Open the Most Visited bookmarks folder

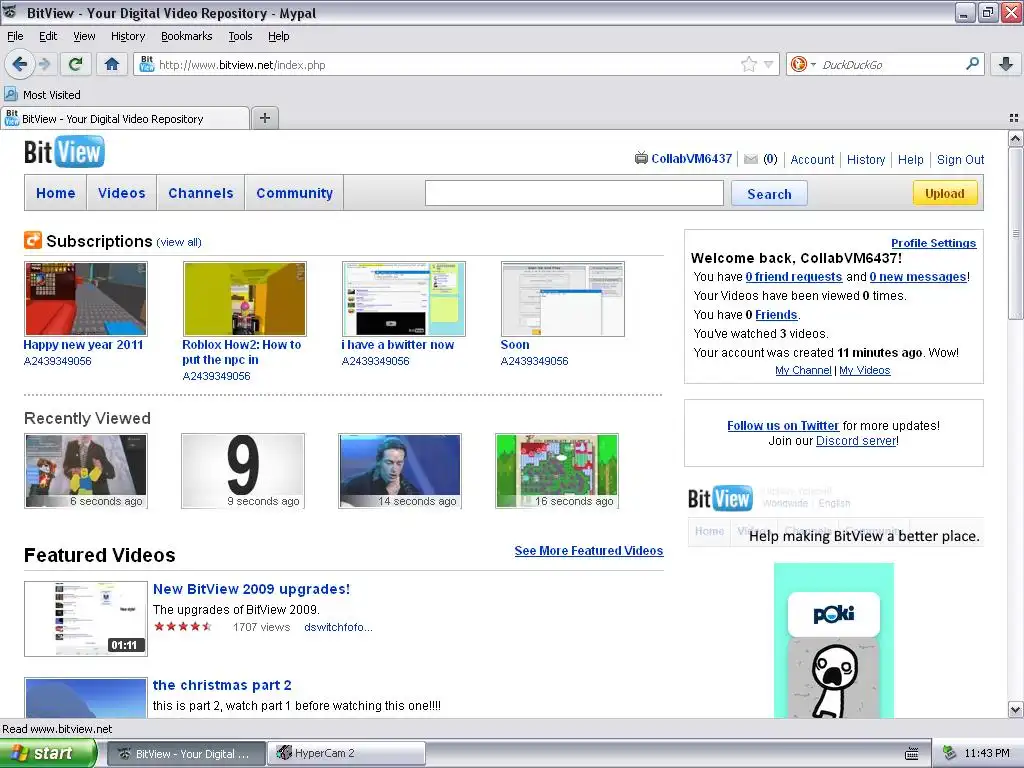(x=43, y=95)
